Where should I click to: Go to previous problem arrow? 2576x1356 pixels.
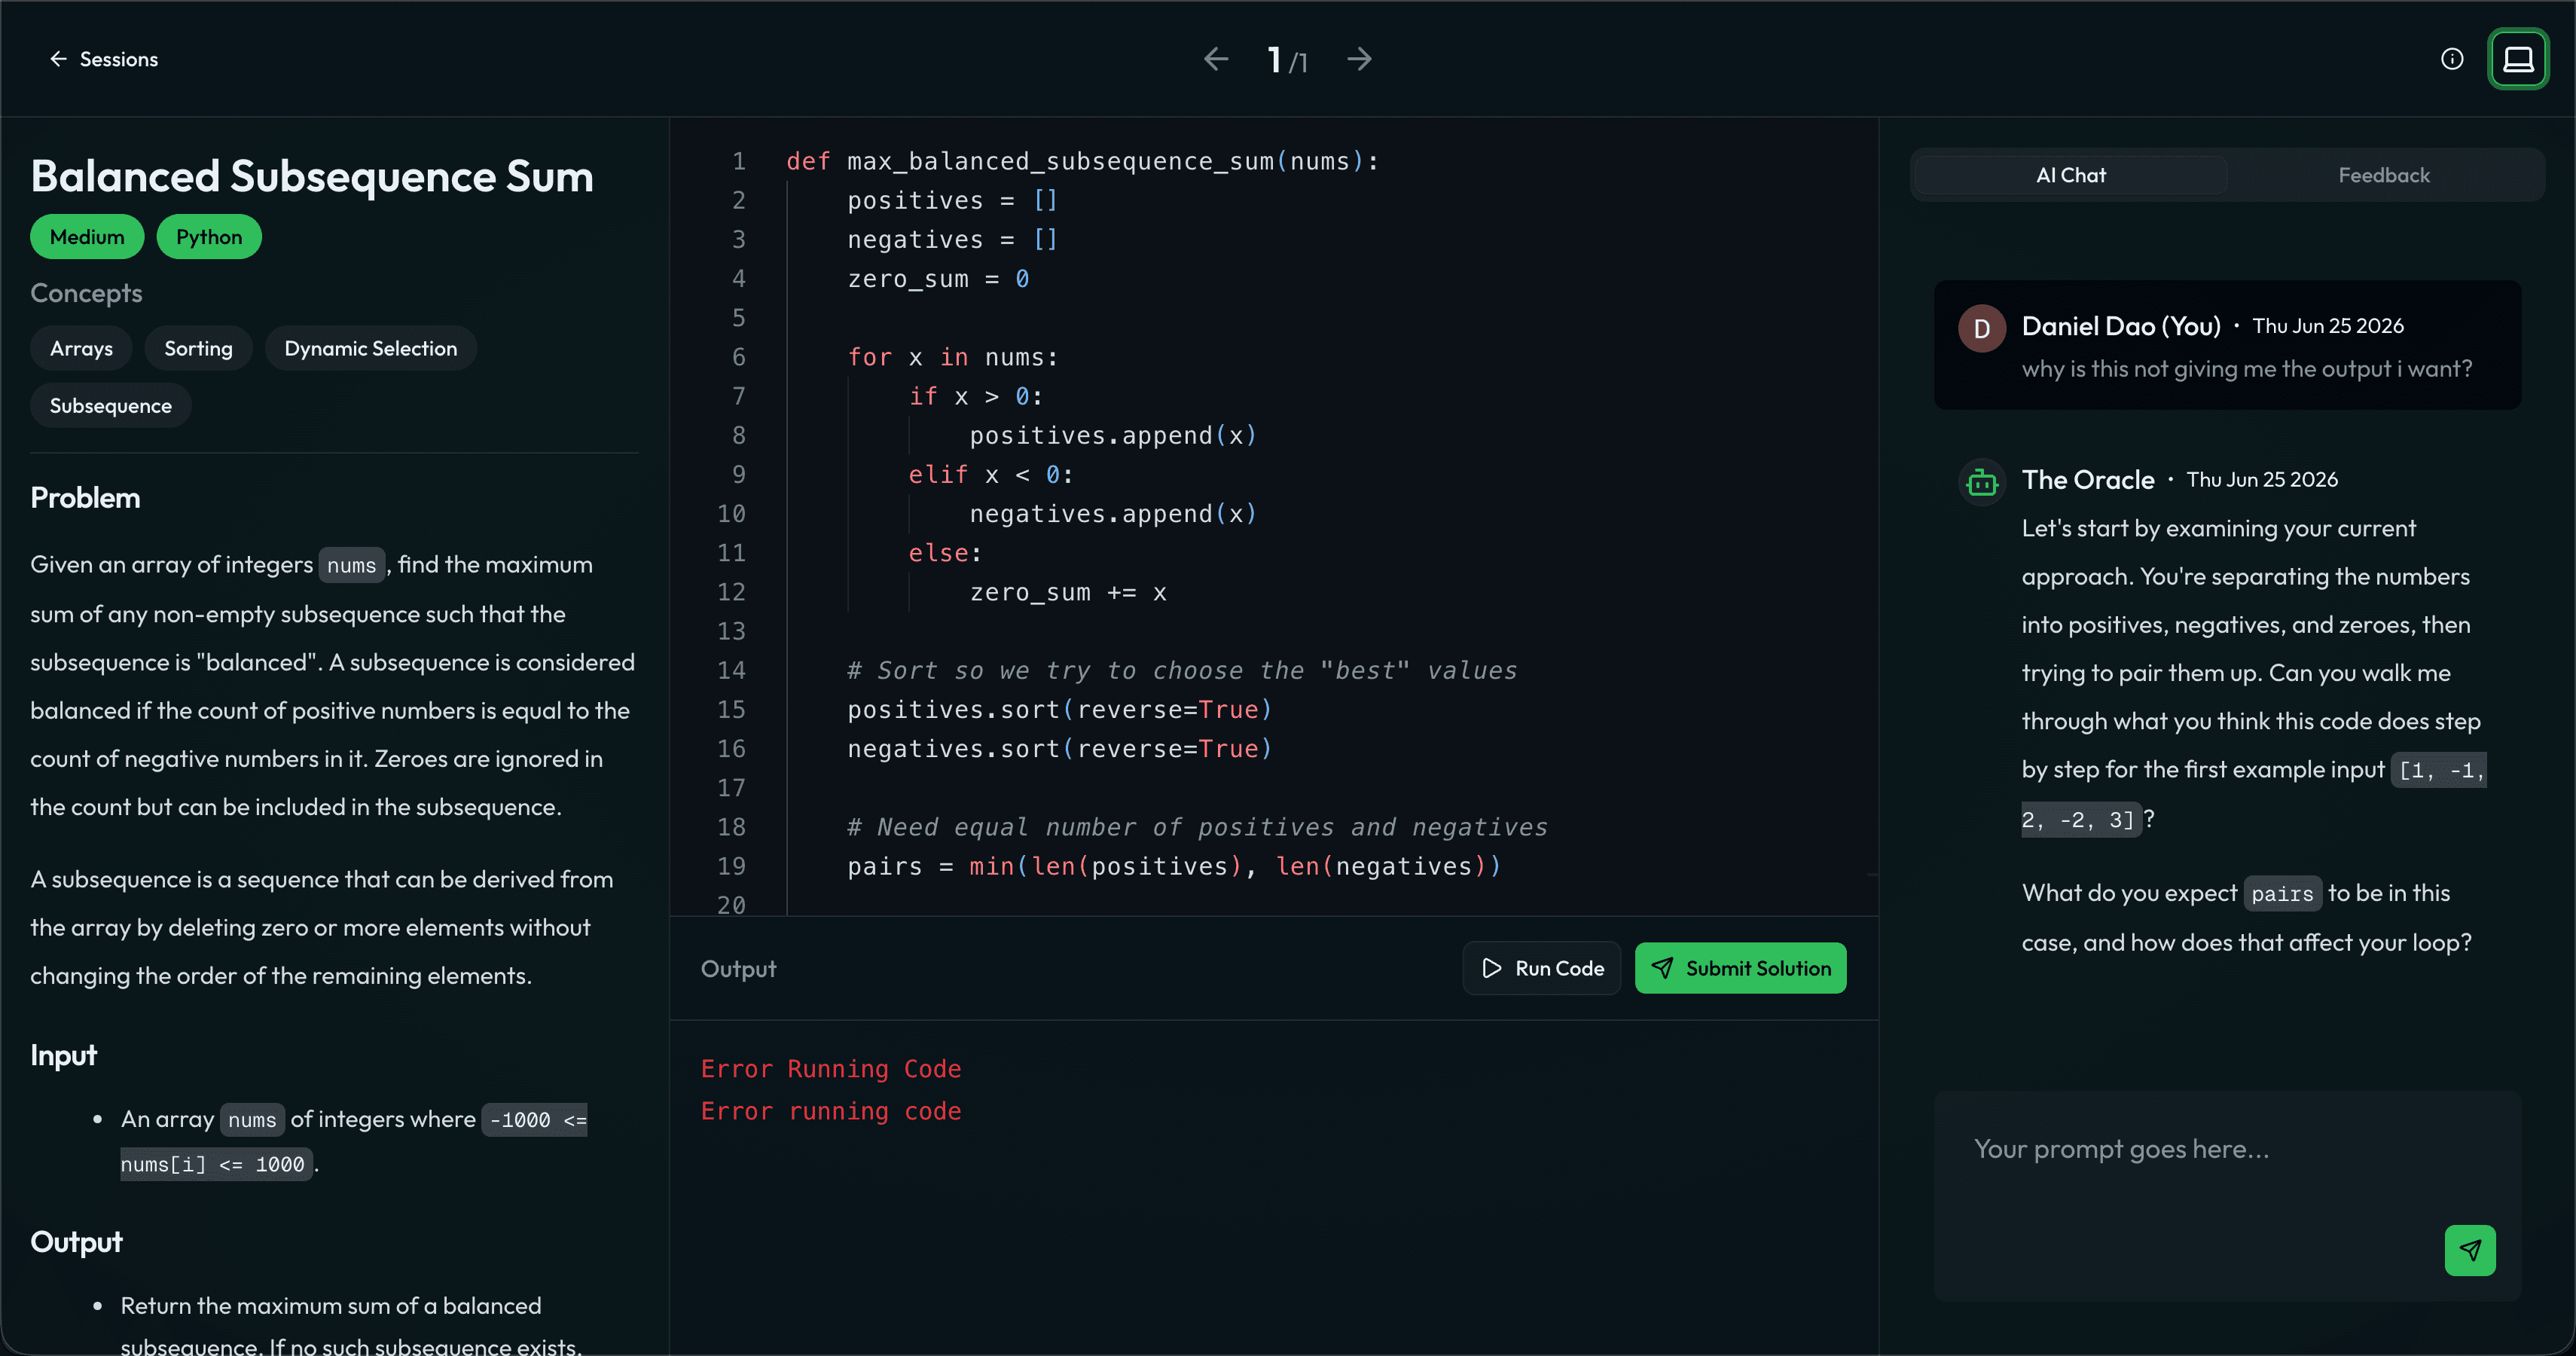[1216, 59]
